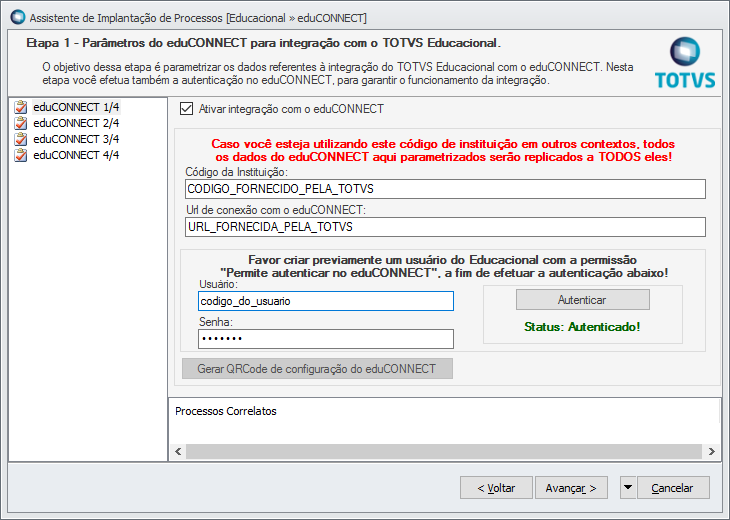Select the eduCONNECT 1/4 step
The image size is (730, 520).
coord(76,107)
